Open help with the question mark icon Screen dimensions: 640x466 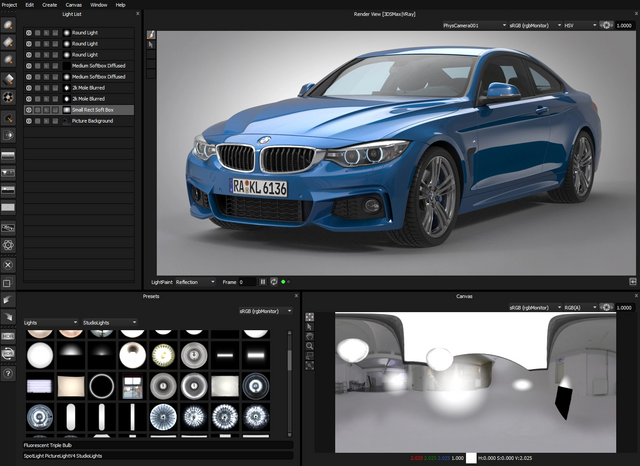[x=8, y=373]
